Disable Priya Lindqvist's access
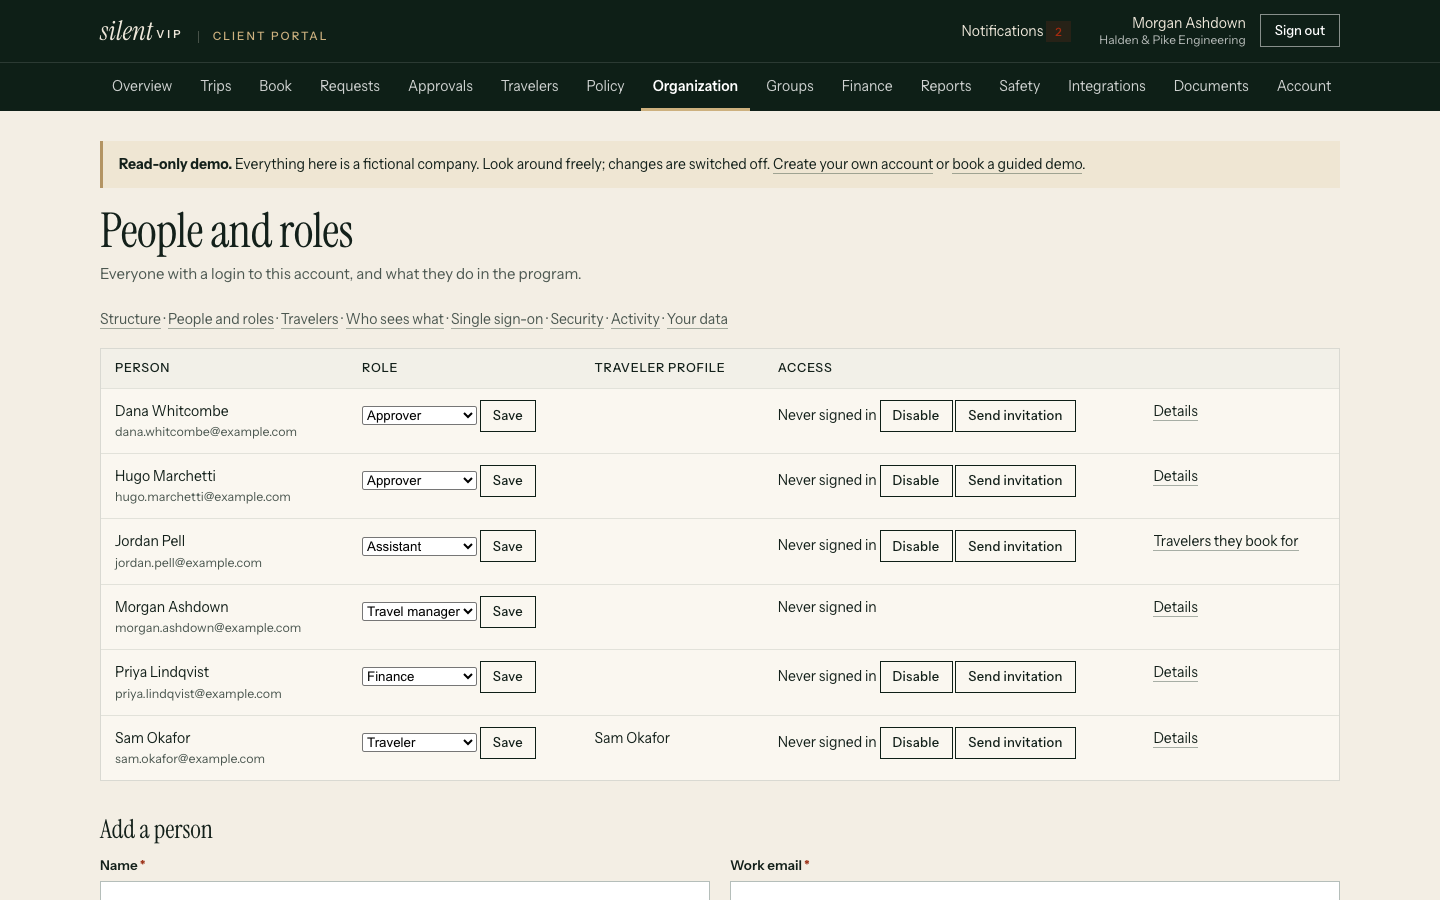This screenshot has height=900, width=1440. tap(916, 677)
